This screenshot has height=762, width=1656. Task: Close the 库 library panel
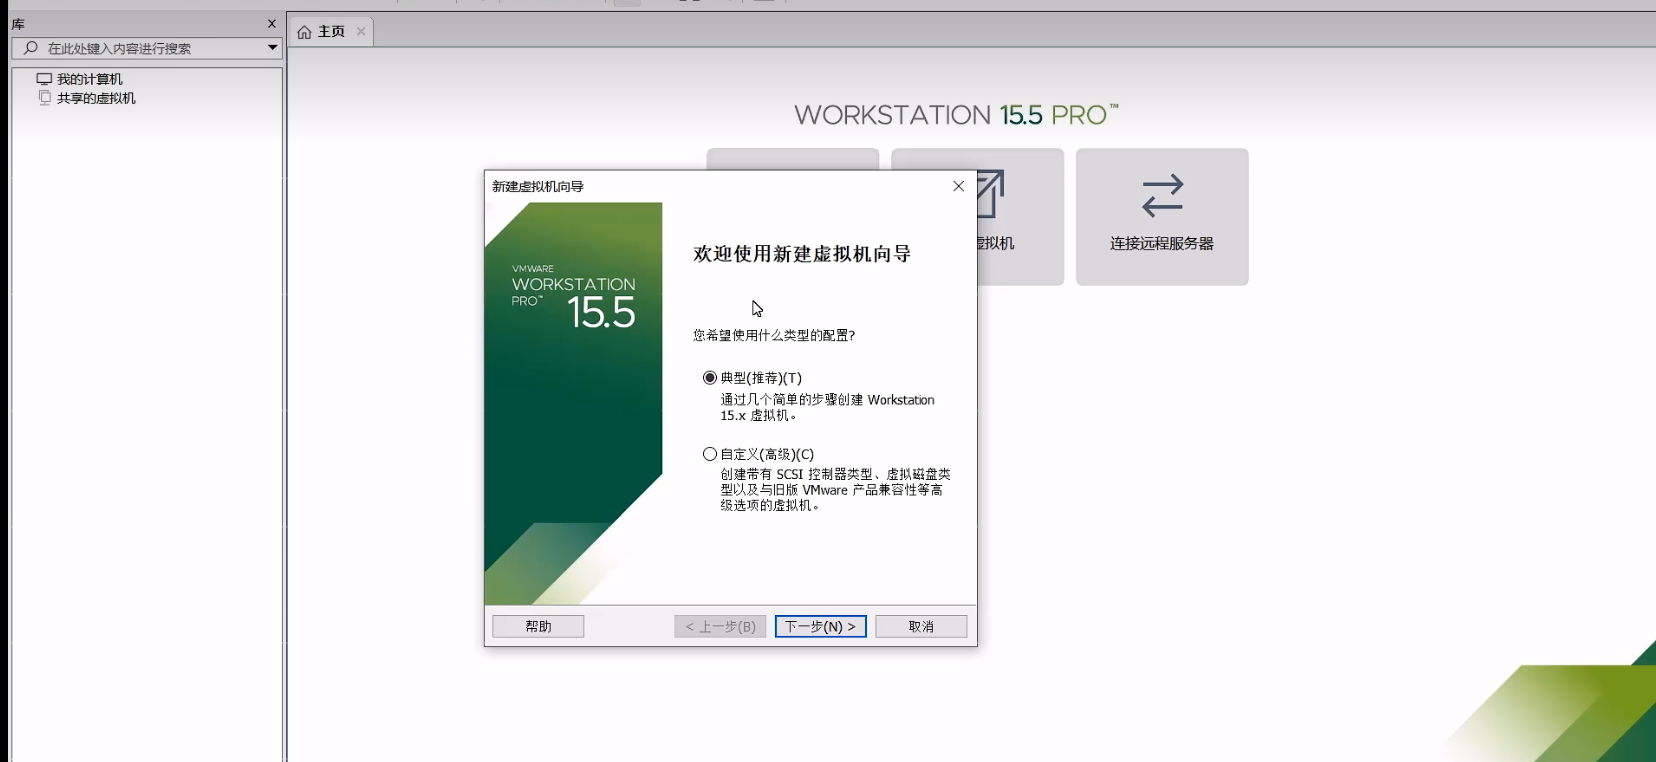point(272,23)
